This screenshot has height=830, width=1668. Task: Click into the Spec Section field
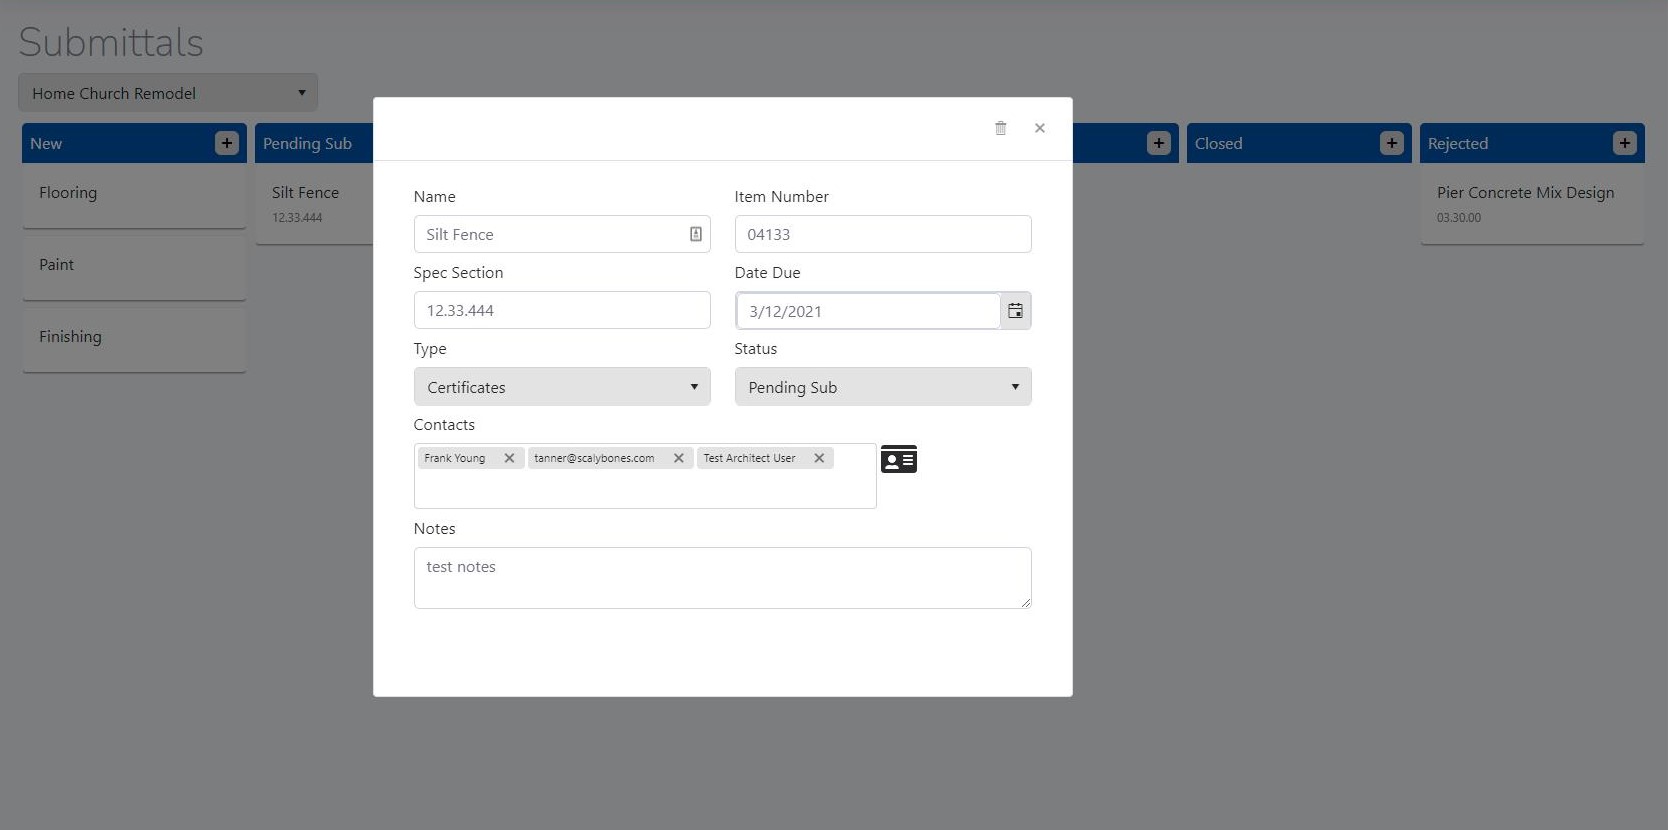point(562,310)
